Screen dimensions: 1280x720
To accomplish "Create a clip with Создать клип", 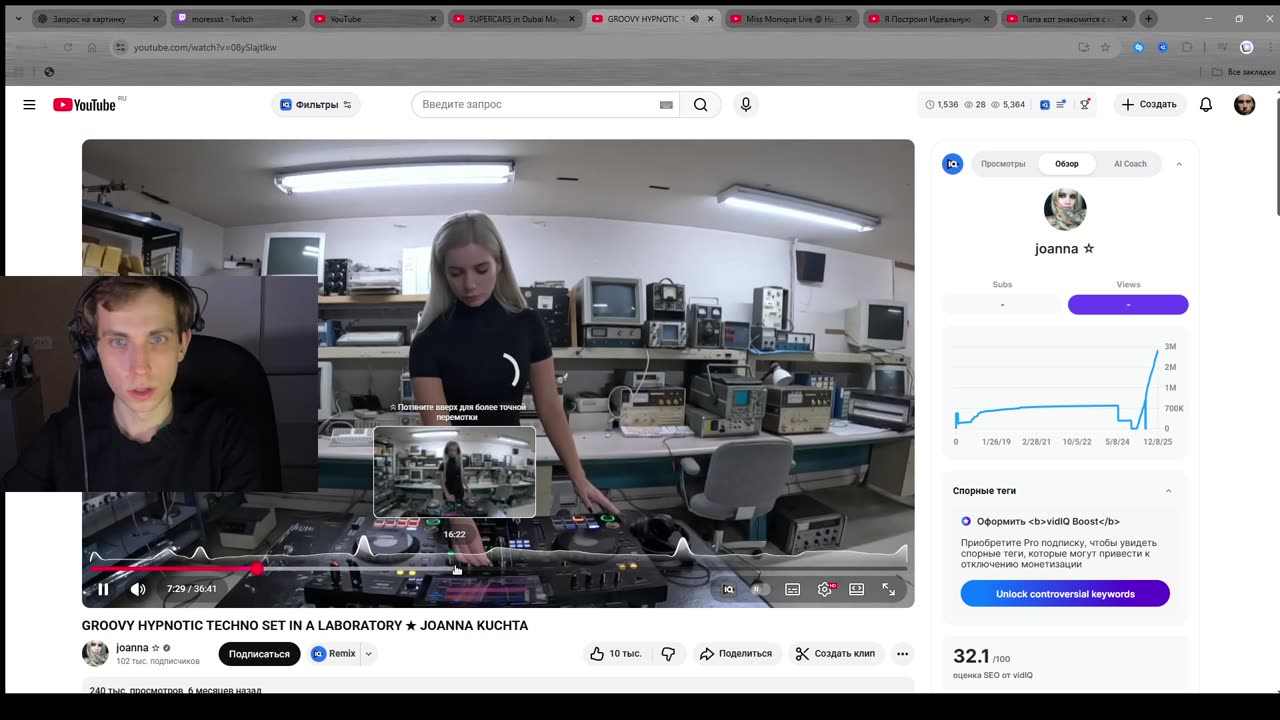I will point(835,654).
